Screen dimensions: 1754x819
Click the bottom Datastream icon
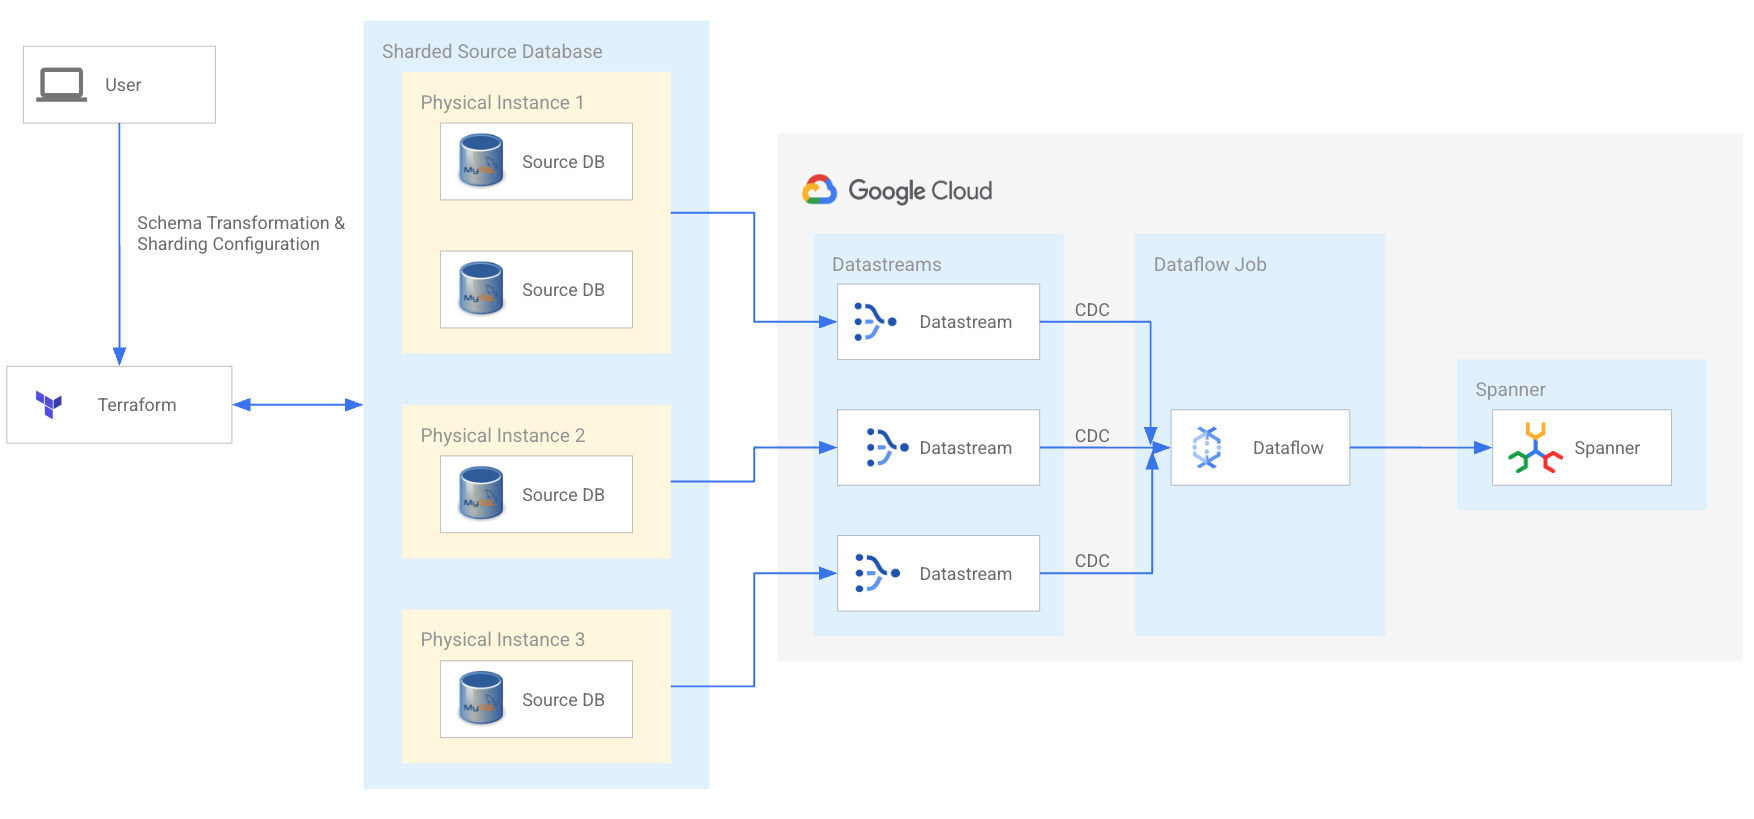click(877, 573)
